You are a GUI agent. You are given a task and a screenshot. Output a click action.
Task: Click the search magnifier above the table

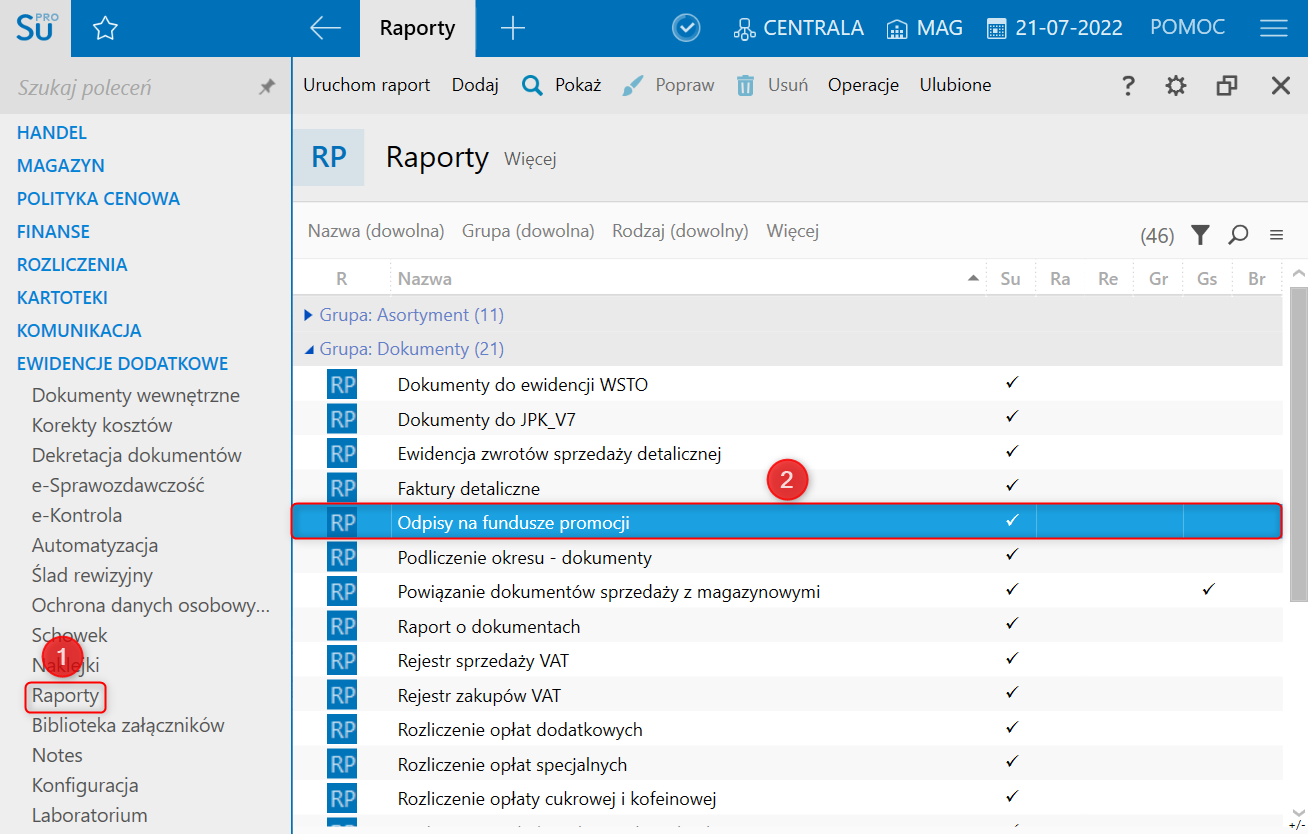tap(1238, 235)
